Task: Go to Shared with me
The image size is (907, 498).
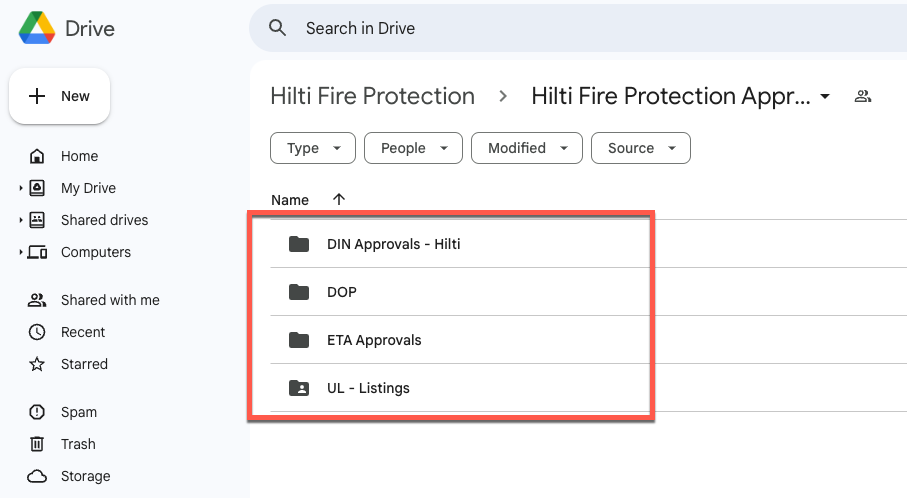Action: click(x=94, y=300)
